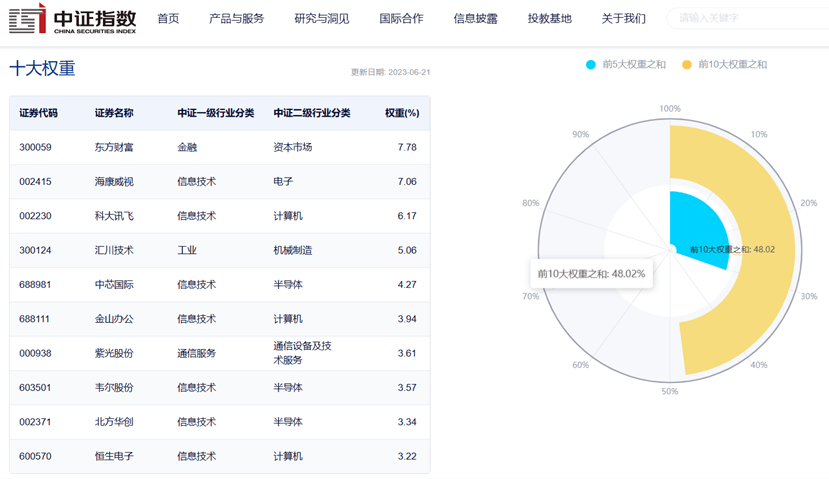Select the 东方财富 table row
The width and height of the screenshot is (829, 479).
[x=219, y=147]
